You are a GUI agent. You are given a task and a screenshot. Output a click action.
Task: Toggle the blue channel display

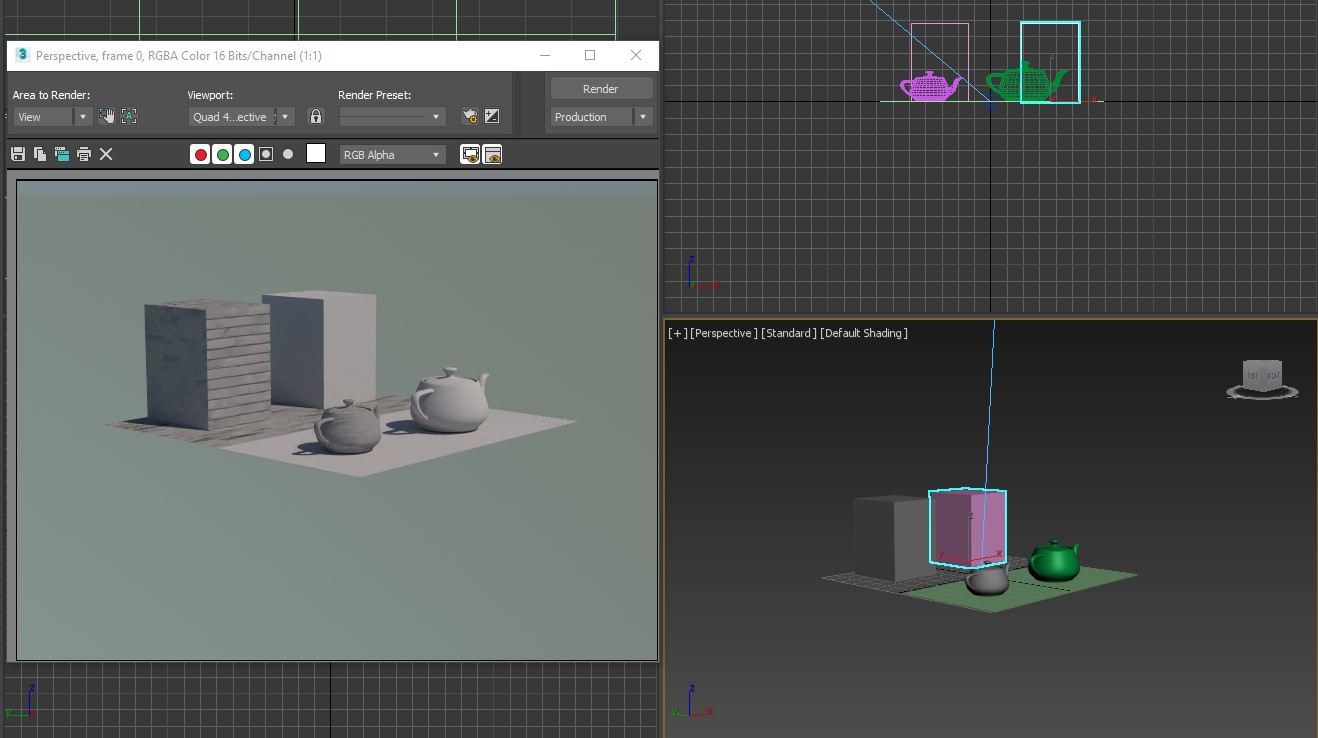pyautogui.click(x=244, y=155)
